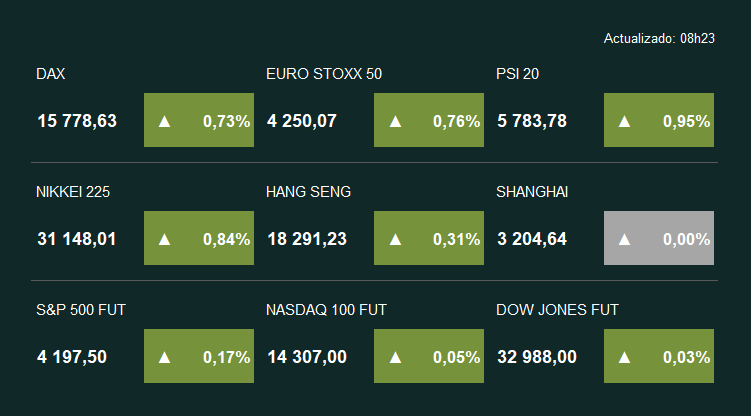
Task: Open the DAX index title
Action: pos(51,74)
